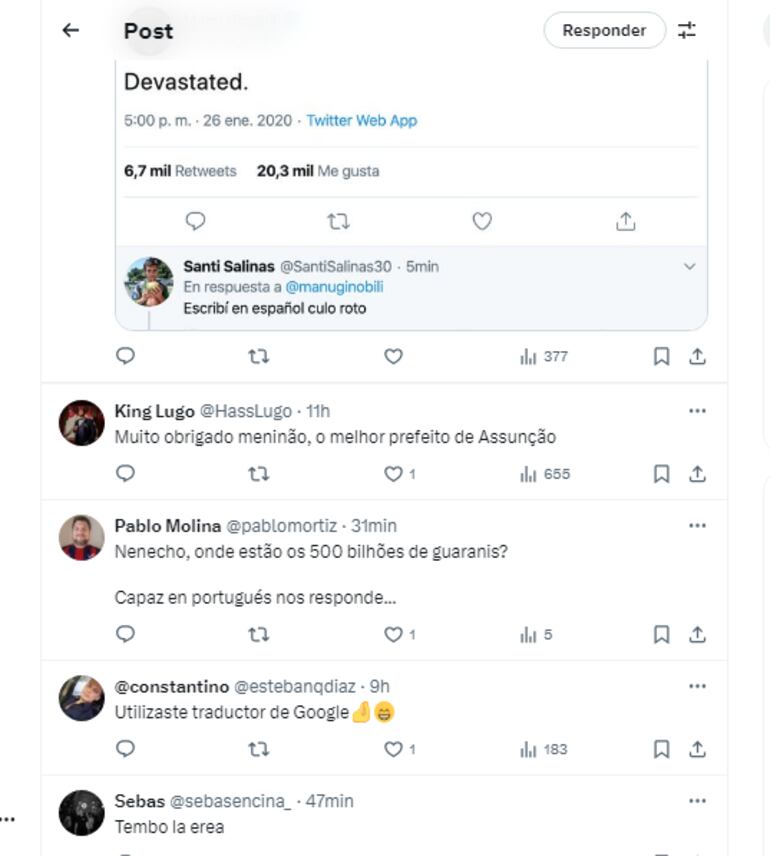The image size is (770, 856).
Task: Open more options on Pablo Molina's reply
Action: [x=697, y=524]
